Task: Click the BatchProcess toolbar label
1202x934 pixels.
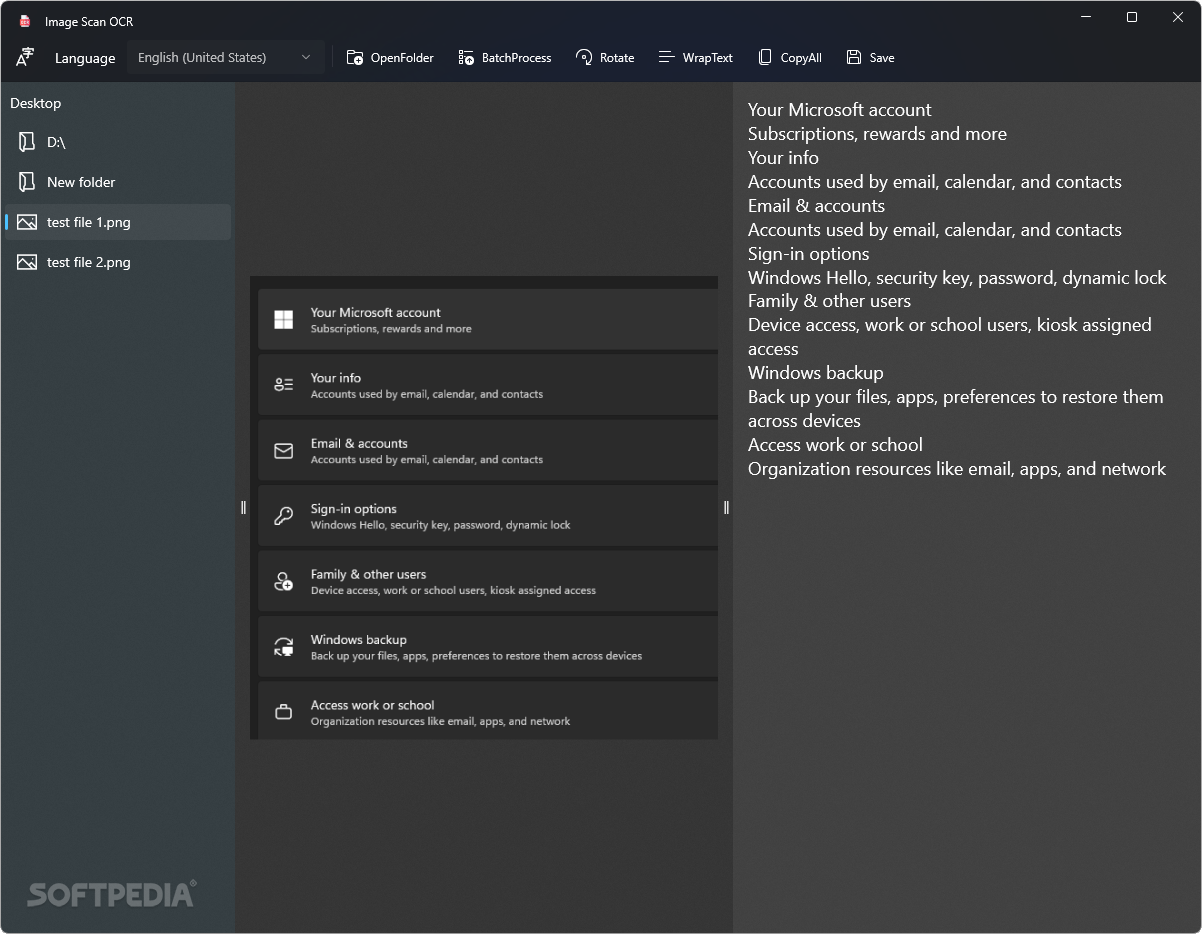Action: click(516, 58)
